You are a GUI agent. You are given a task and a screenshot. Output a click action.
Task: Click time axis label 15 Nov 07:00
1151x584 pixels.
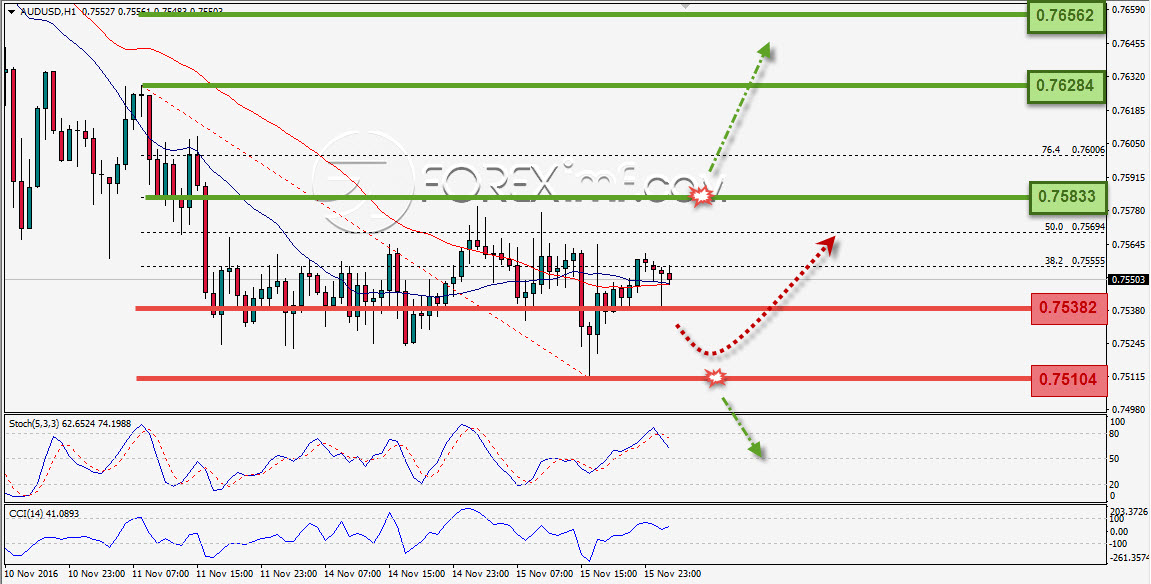click(545, 574)
